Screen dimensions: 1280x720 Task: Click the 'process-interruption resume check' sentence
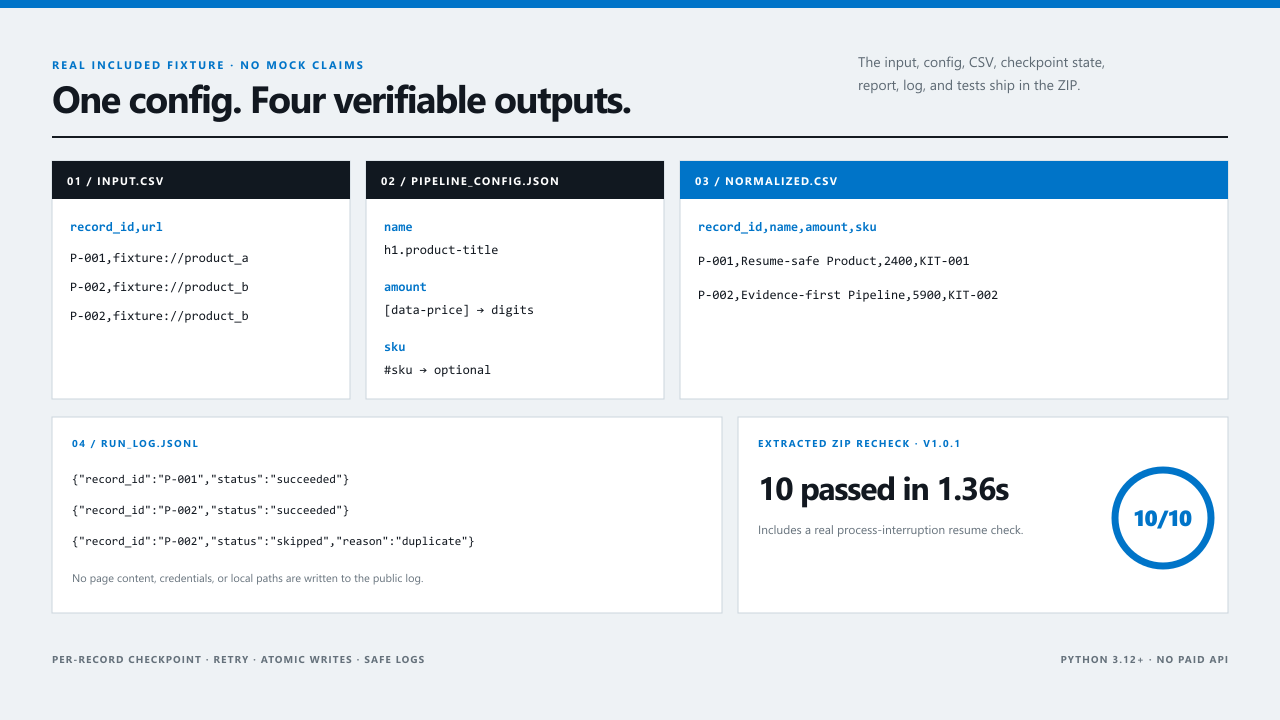pyautogui.click(x=891, y=530)
